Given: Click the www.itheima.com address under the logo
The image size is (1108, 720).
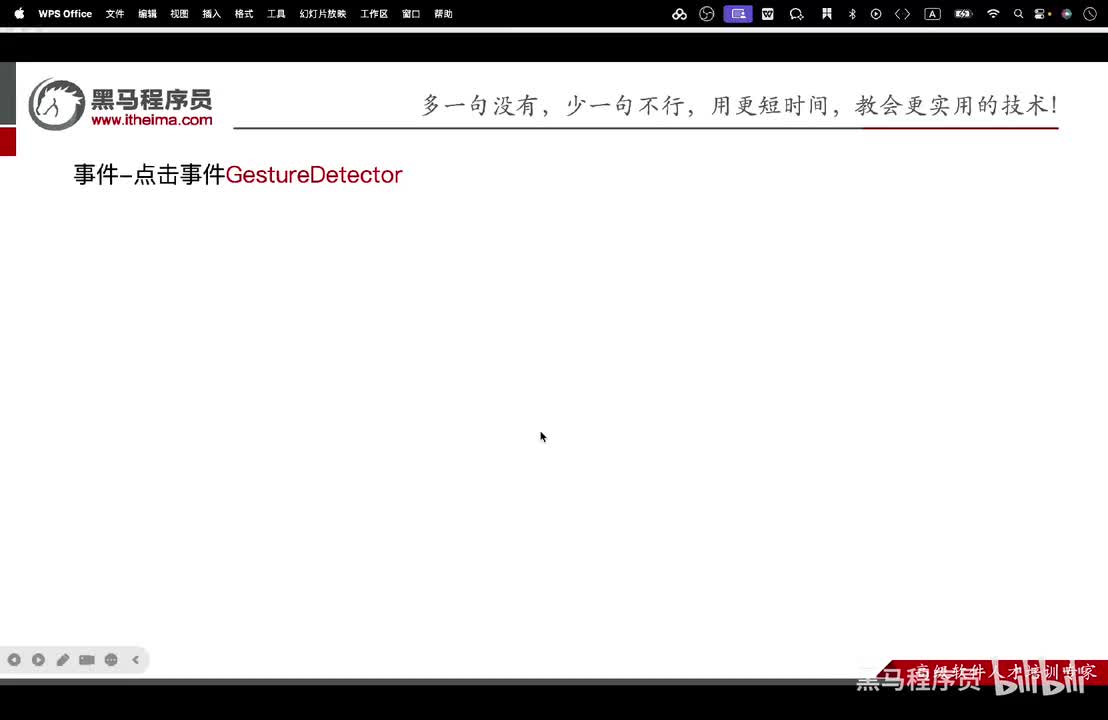Looking at the screenshot, I should pos(152,120).
